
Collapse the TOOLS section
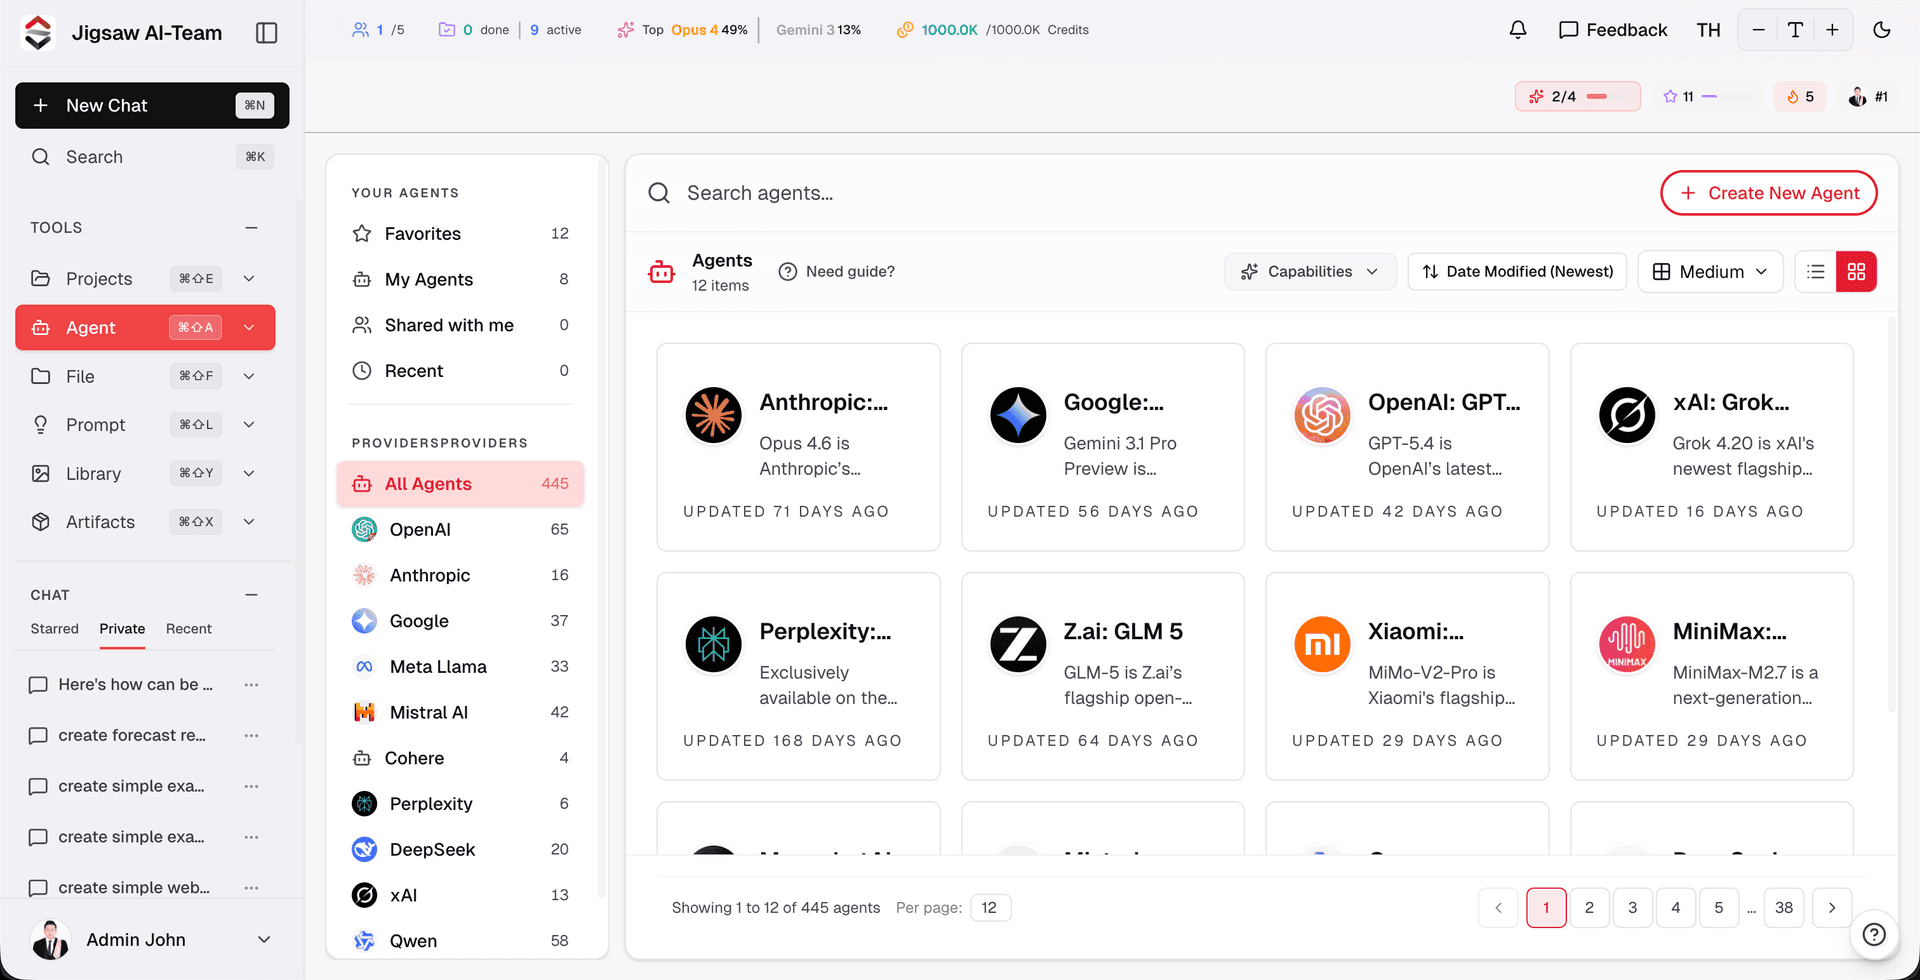coord(251,228)
